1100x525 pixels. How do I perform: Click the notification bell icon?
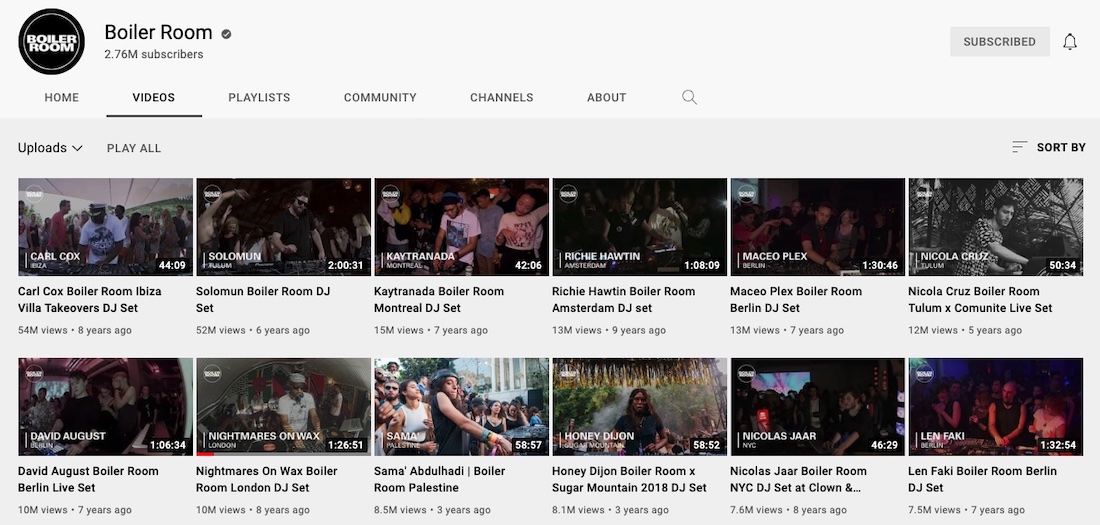pos(1070,42)
